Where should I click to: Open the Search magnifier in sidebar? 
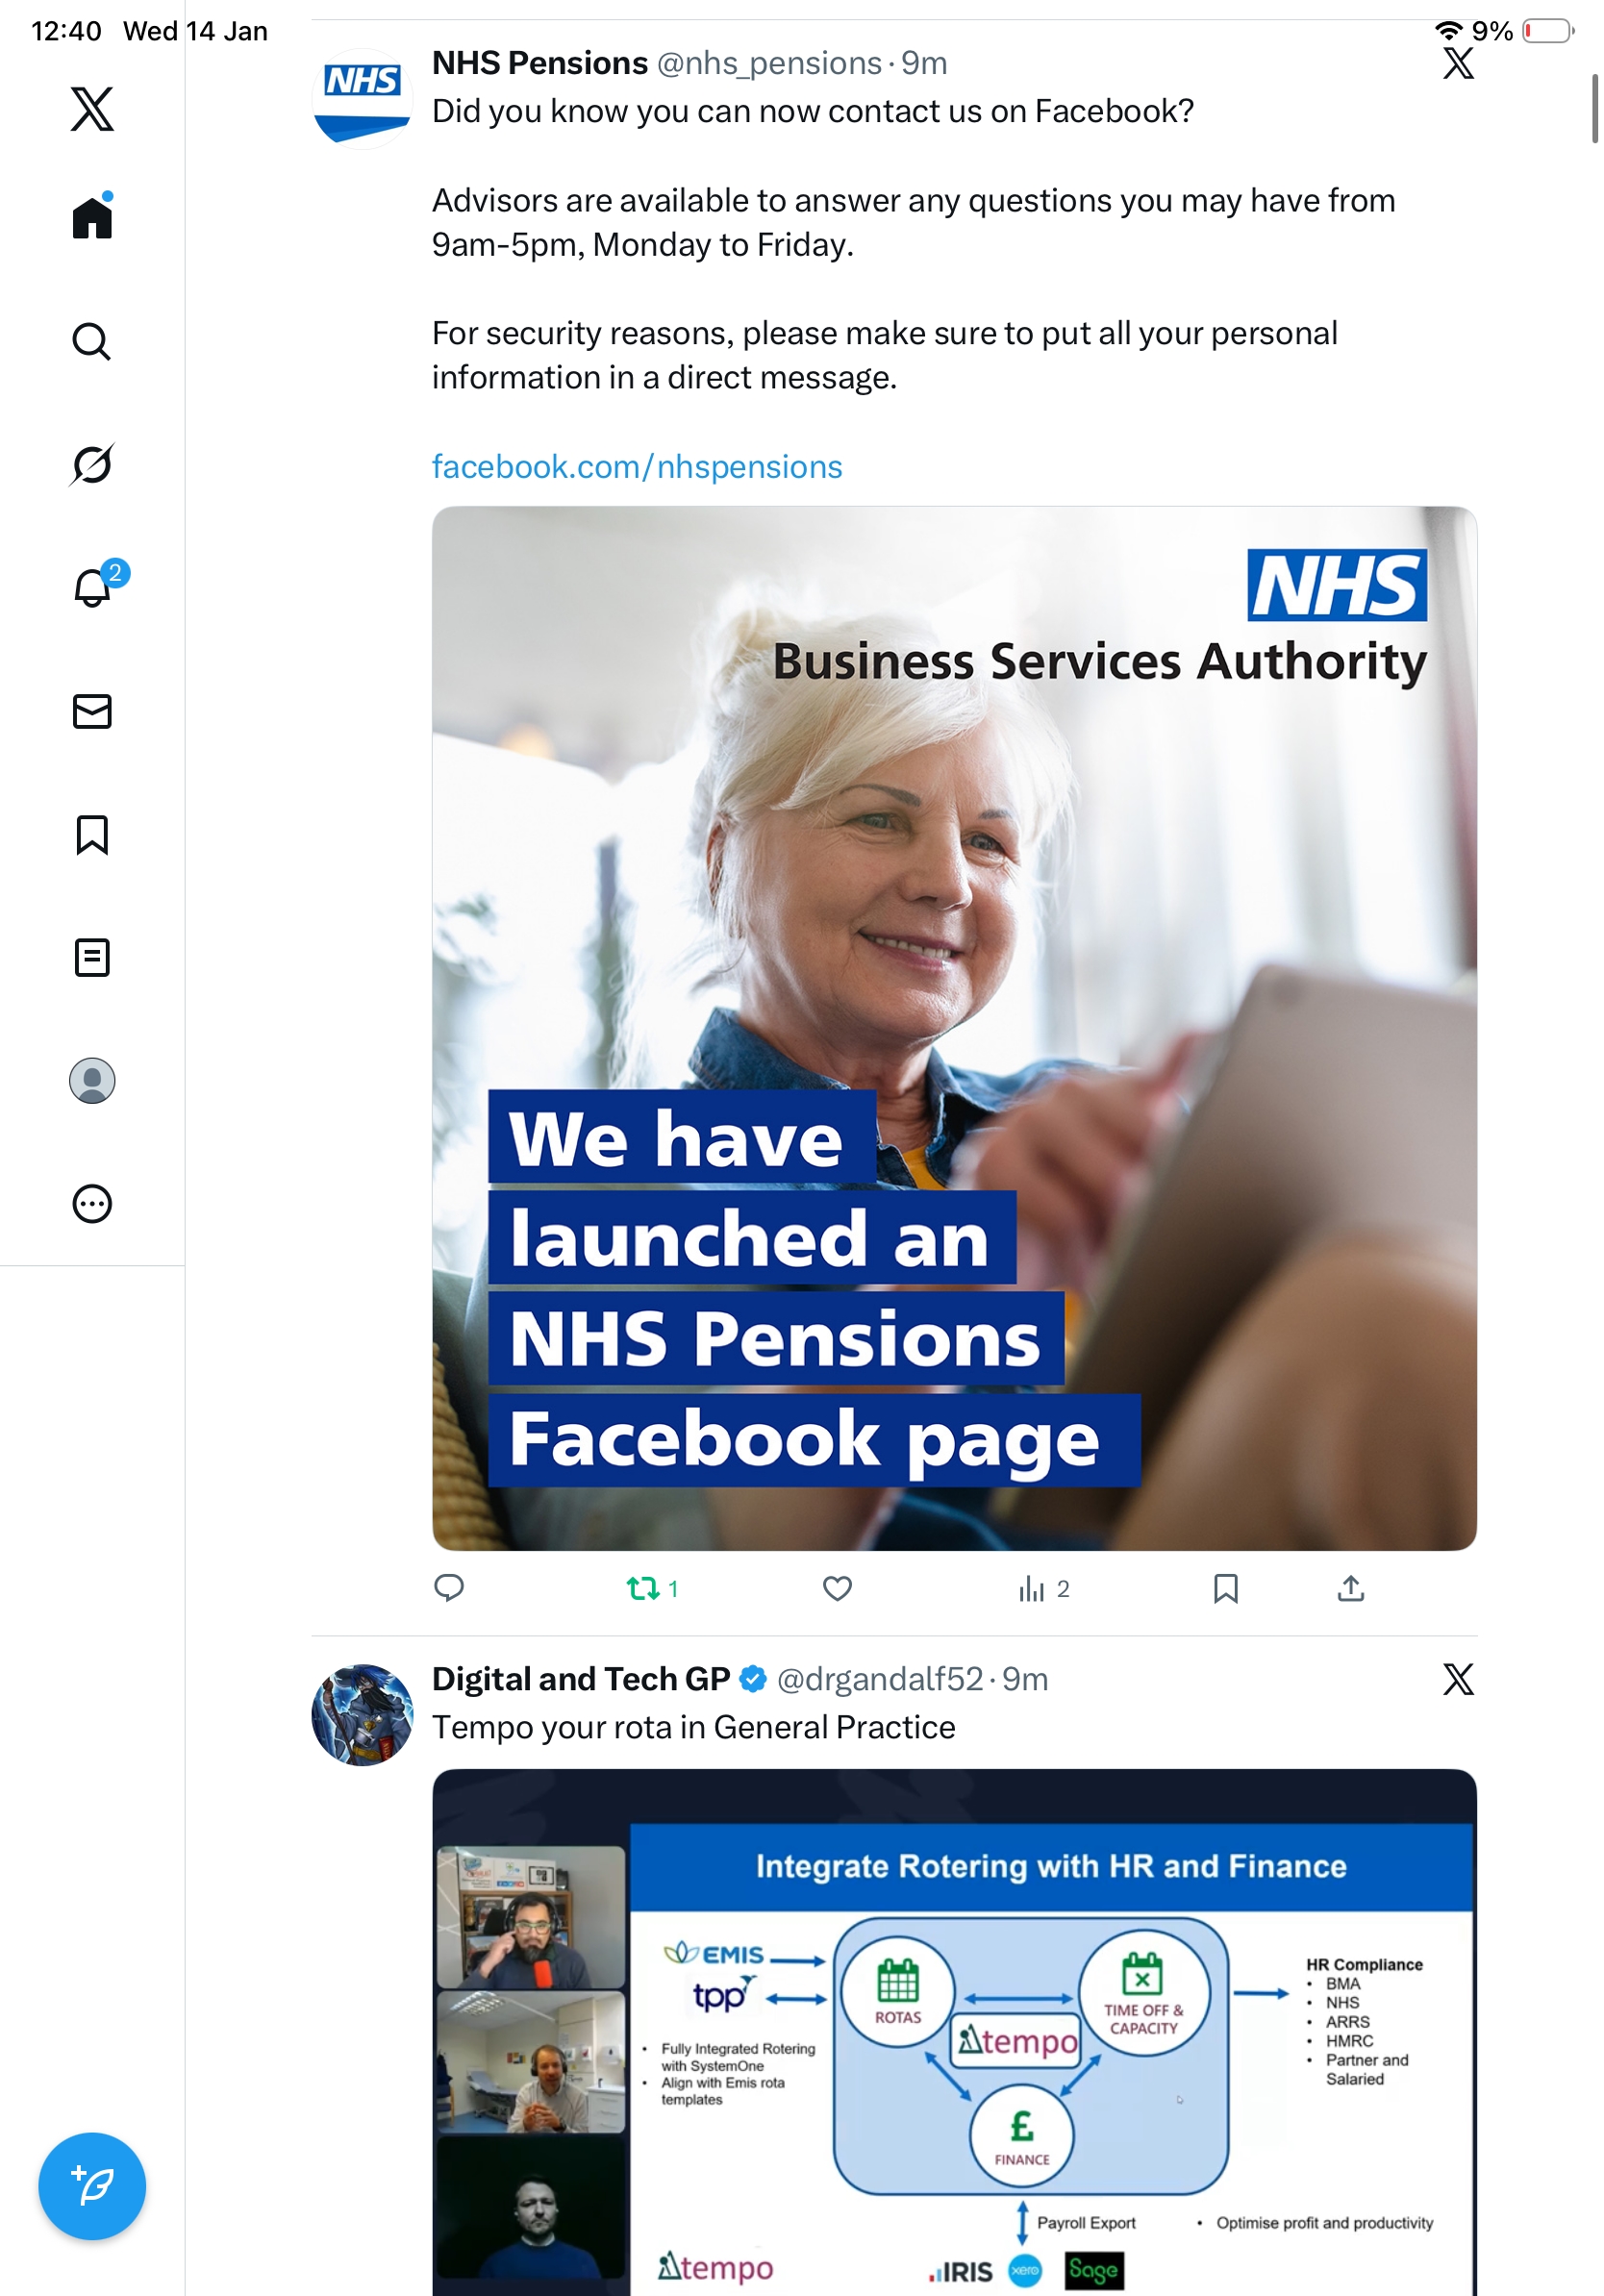(x=92, y=342)
